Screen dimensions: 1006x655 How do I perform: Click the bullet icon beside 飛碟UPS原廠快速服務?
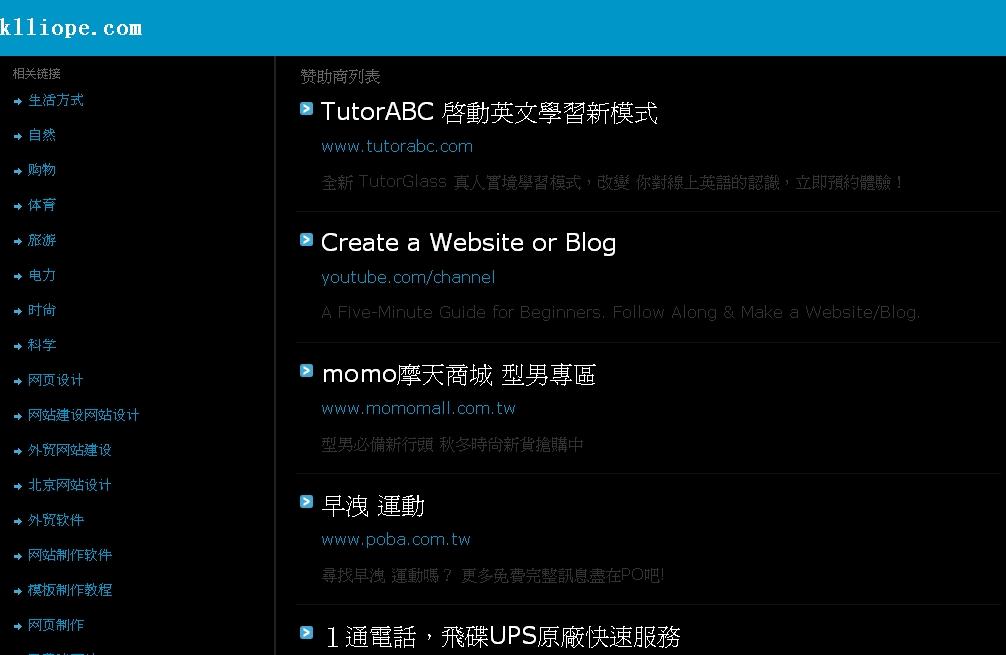[307, 632]
